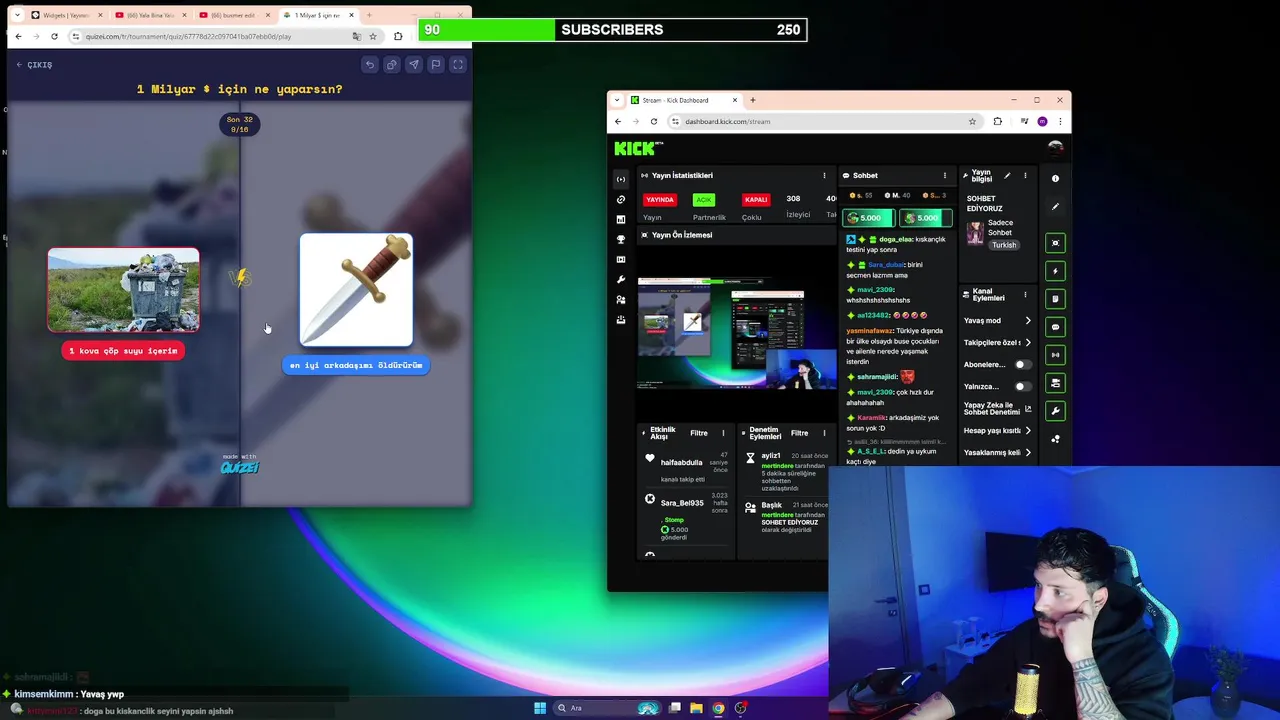The height and width of the screenshot is (720, 1280).
Task: Open Yayın İstatistikleri panel three-dot menu
Action: point(824,175)
